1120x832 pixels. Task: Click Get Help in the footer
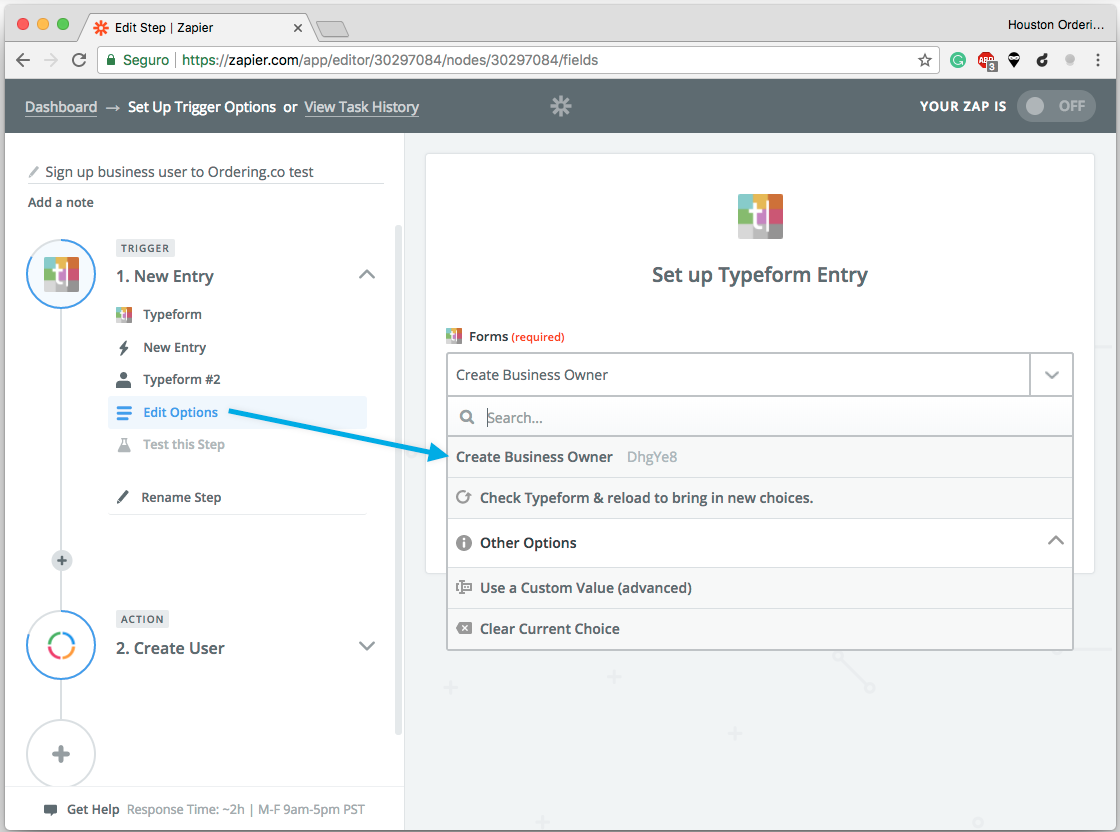[93, 809]
